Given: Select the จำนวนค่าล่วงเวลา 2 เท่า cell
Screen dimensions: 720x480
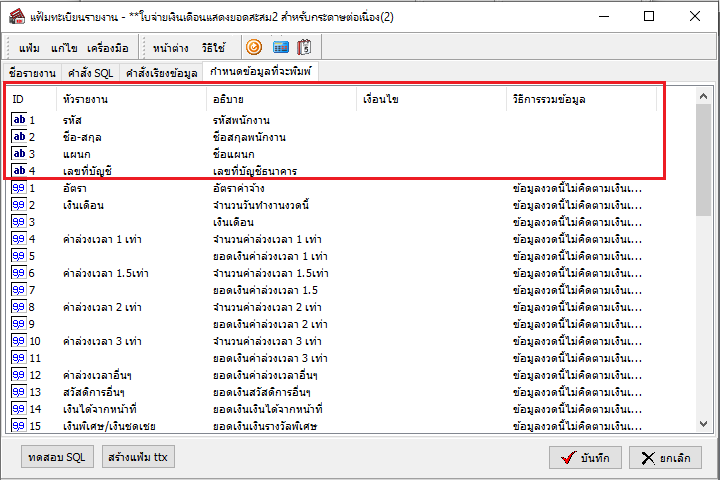Looking at the screenshot, I should (x=267, y=307).
